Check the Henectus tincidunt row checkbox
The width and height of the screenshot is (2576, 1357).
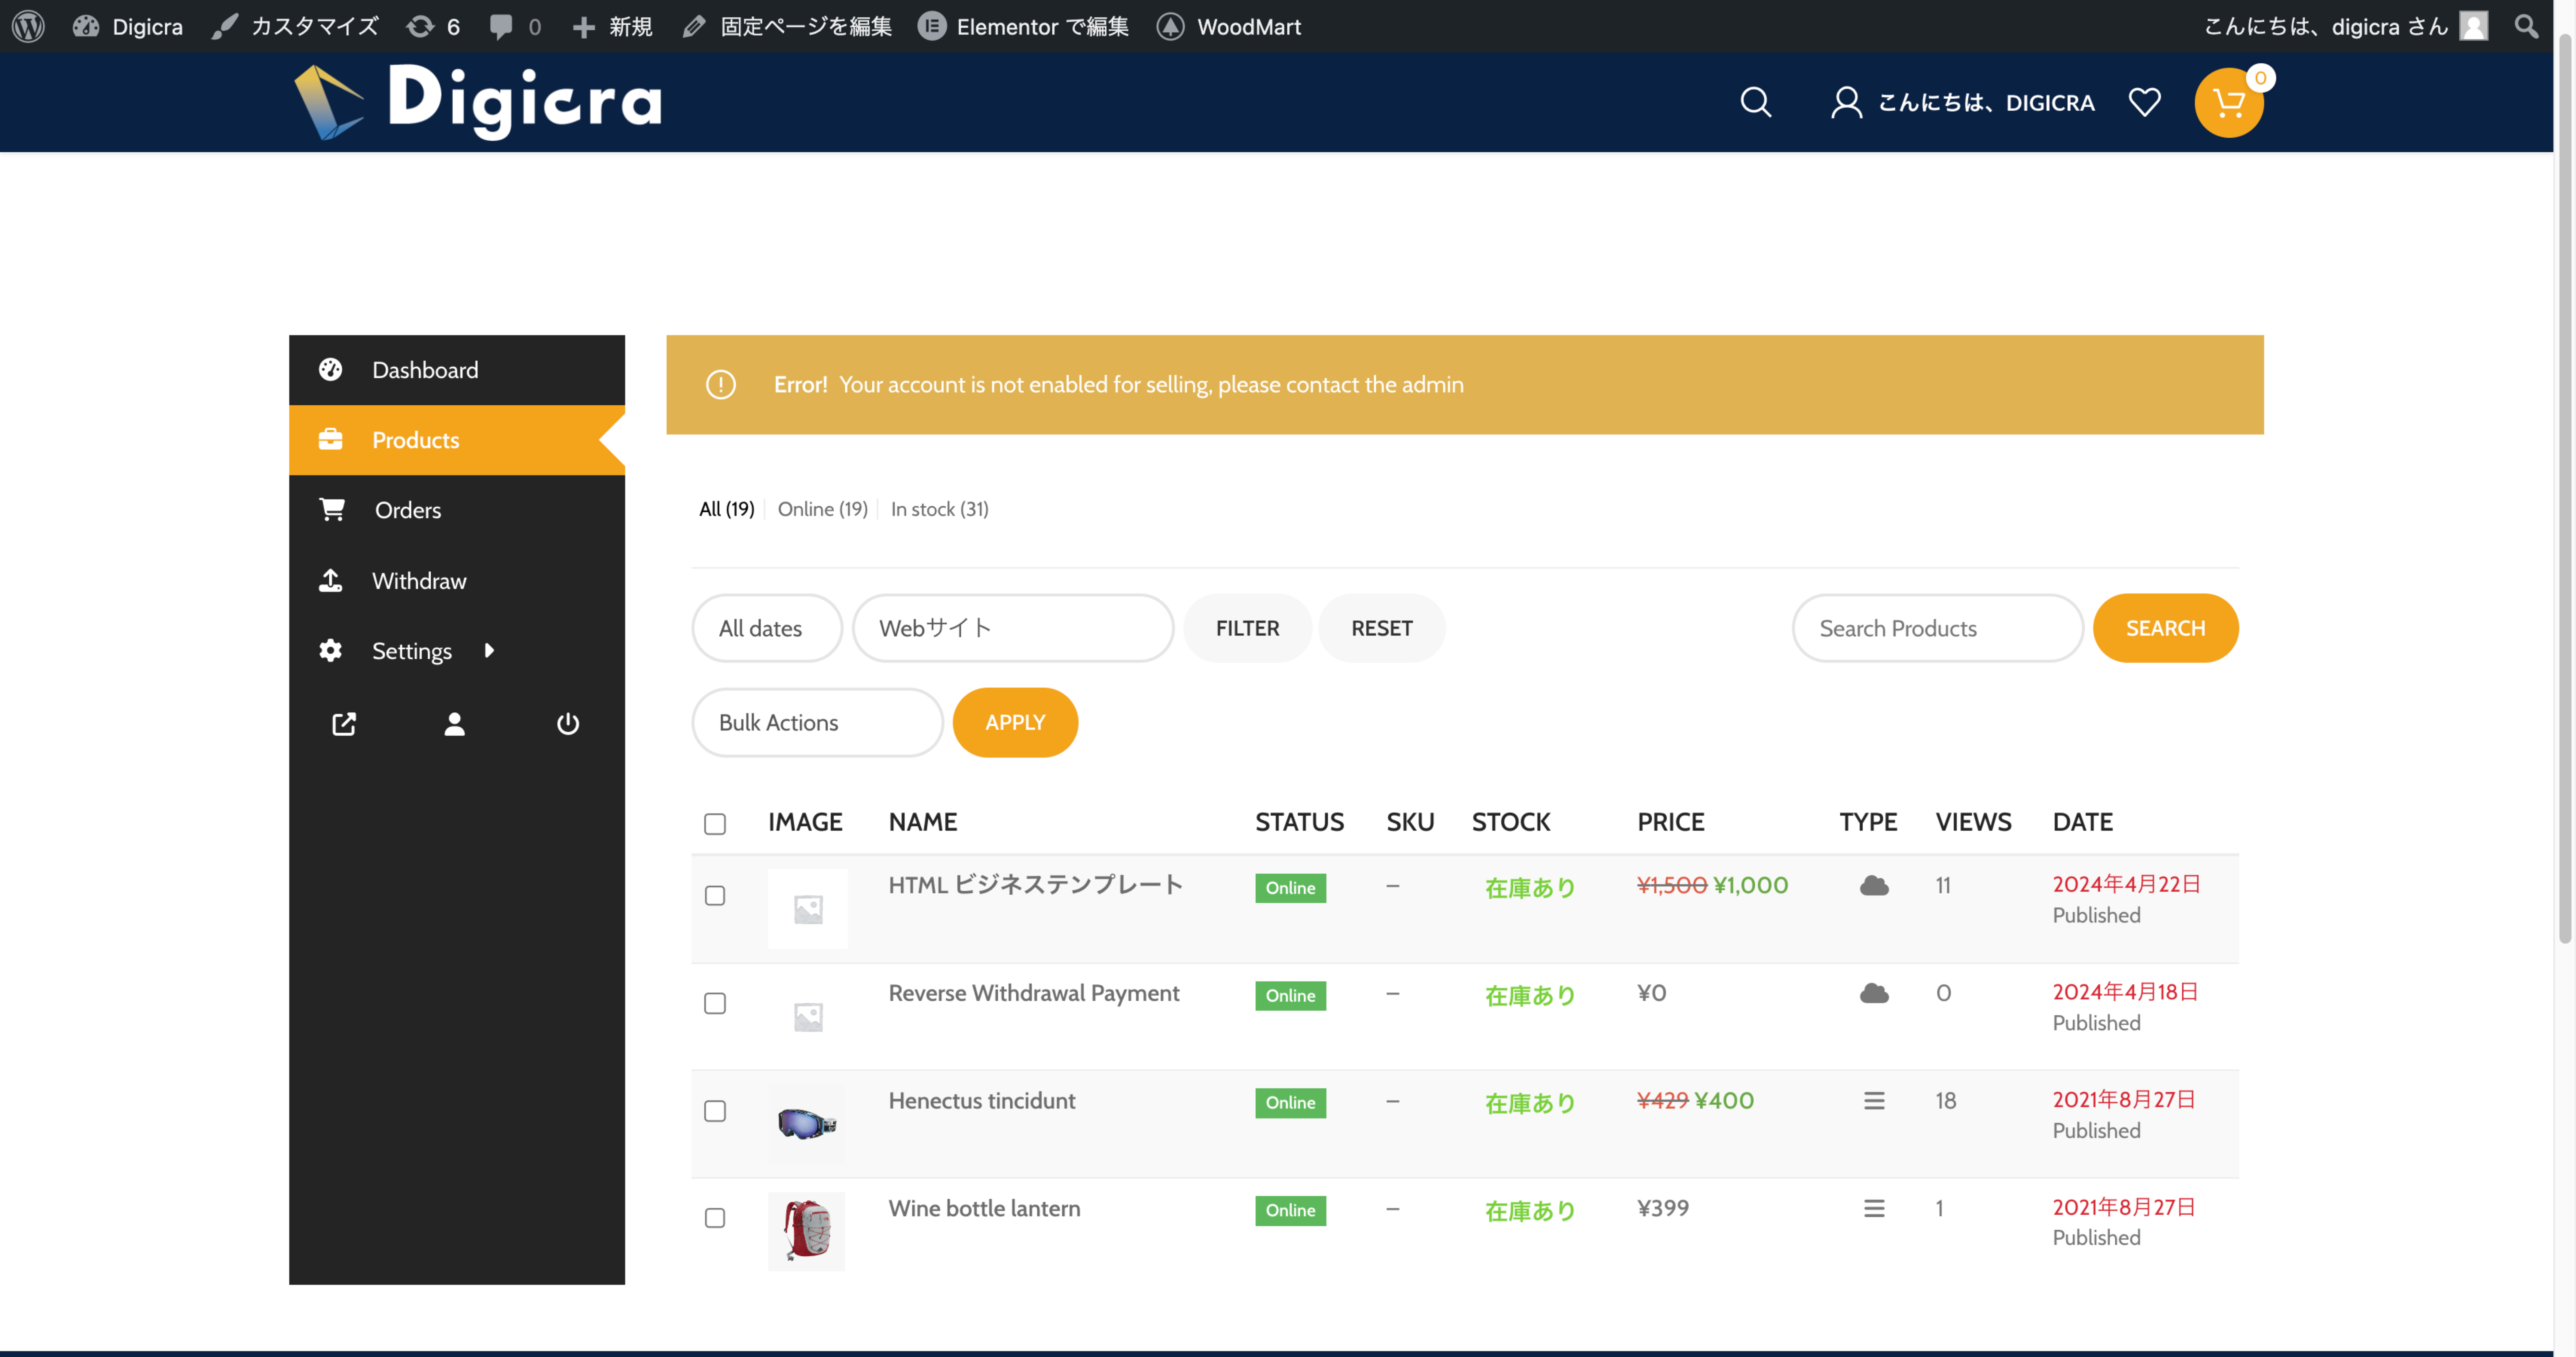715,1111
